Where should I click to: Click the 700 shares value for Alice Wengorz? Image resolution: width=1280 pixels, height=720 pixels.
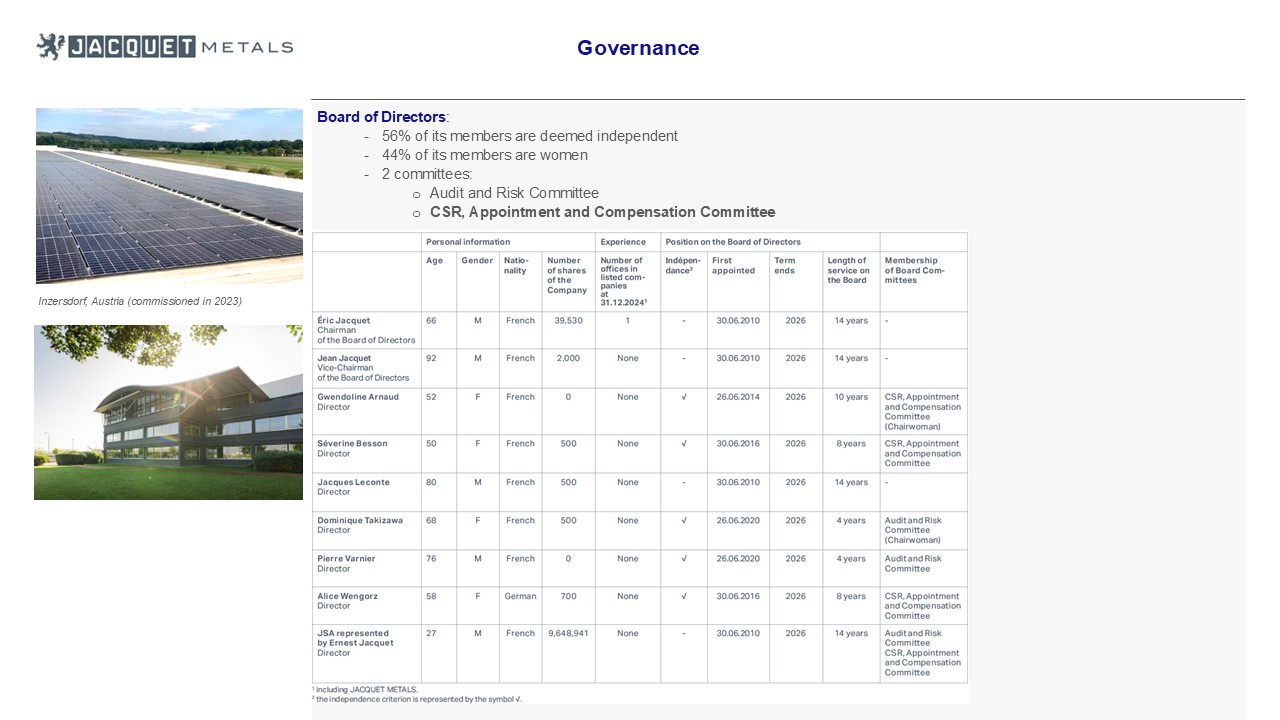click(568, 596)
